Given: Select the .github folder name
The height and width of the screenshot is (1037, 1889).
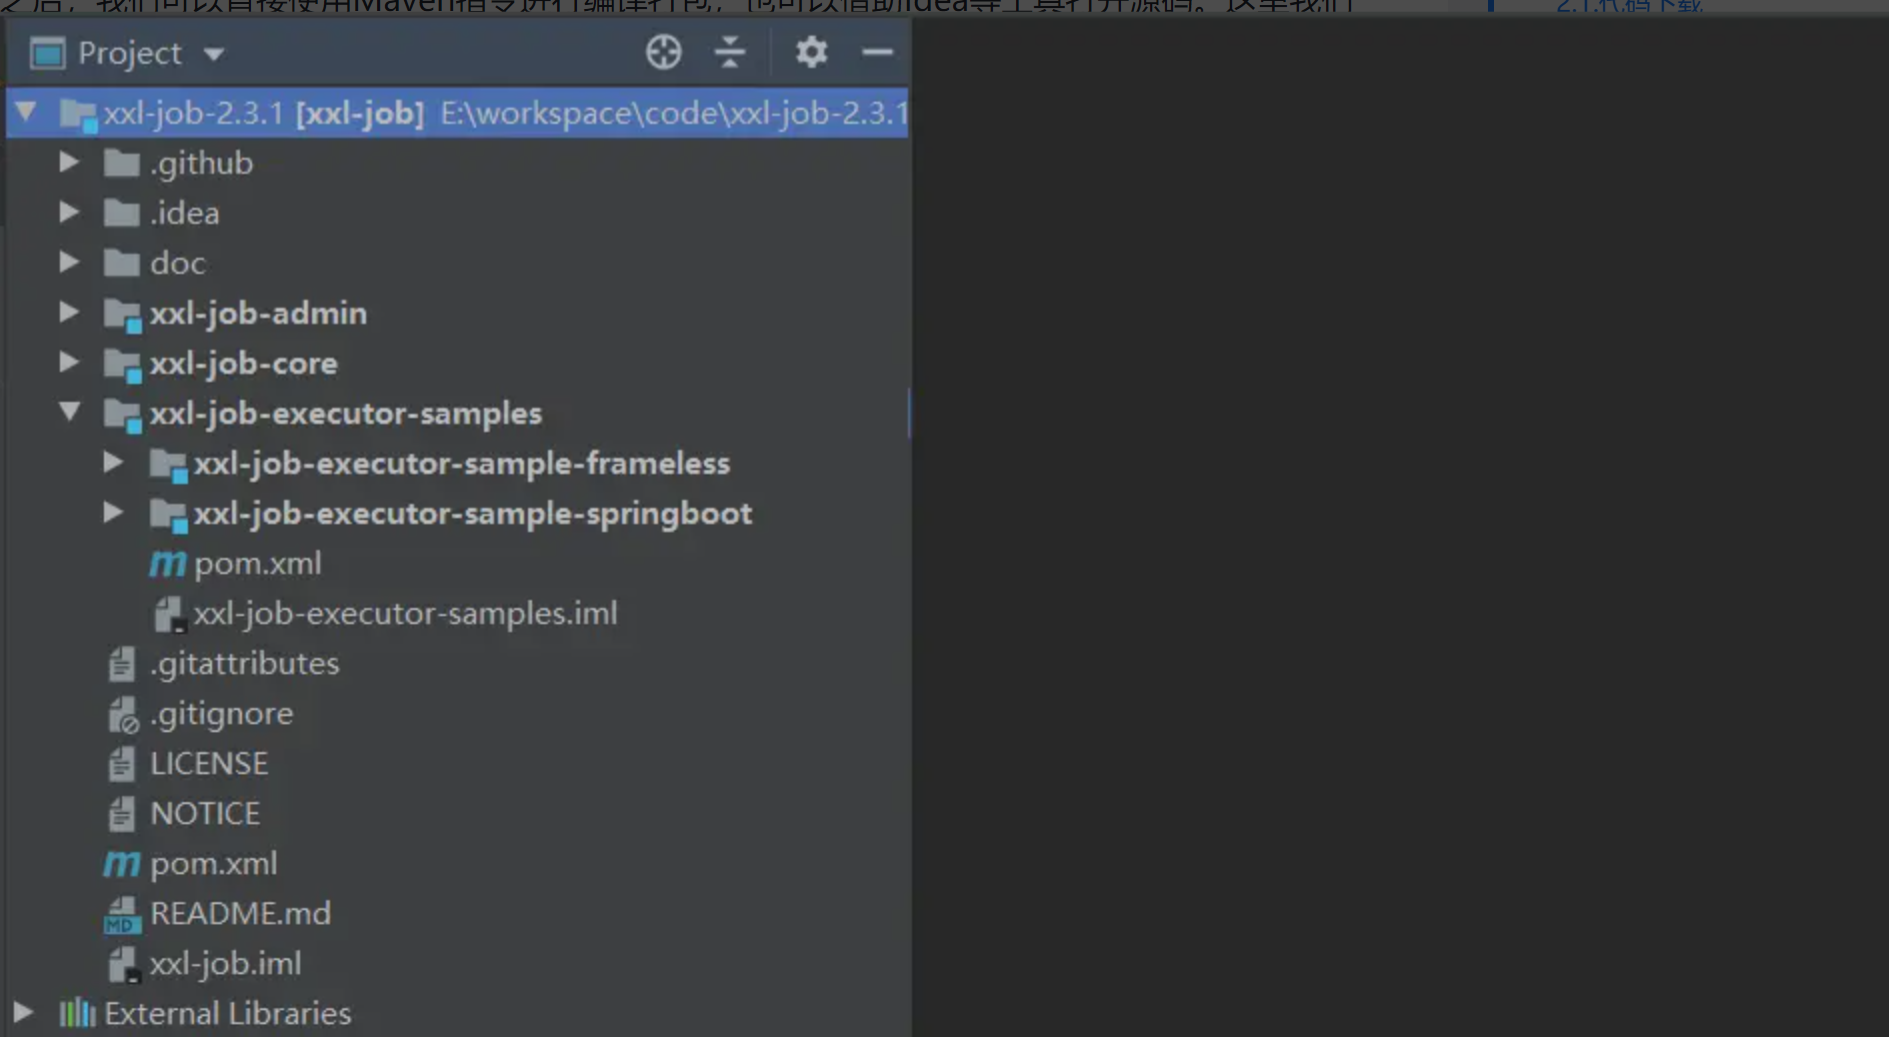Looking at the screenshot, I should pyautogui.click(x=201, y=163).
